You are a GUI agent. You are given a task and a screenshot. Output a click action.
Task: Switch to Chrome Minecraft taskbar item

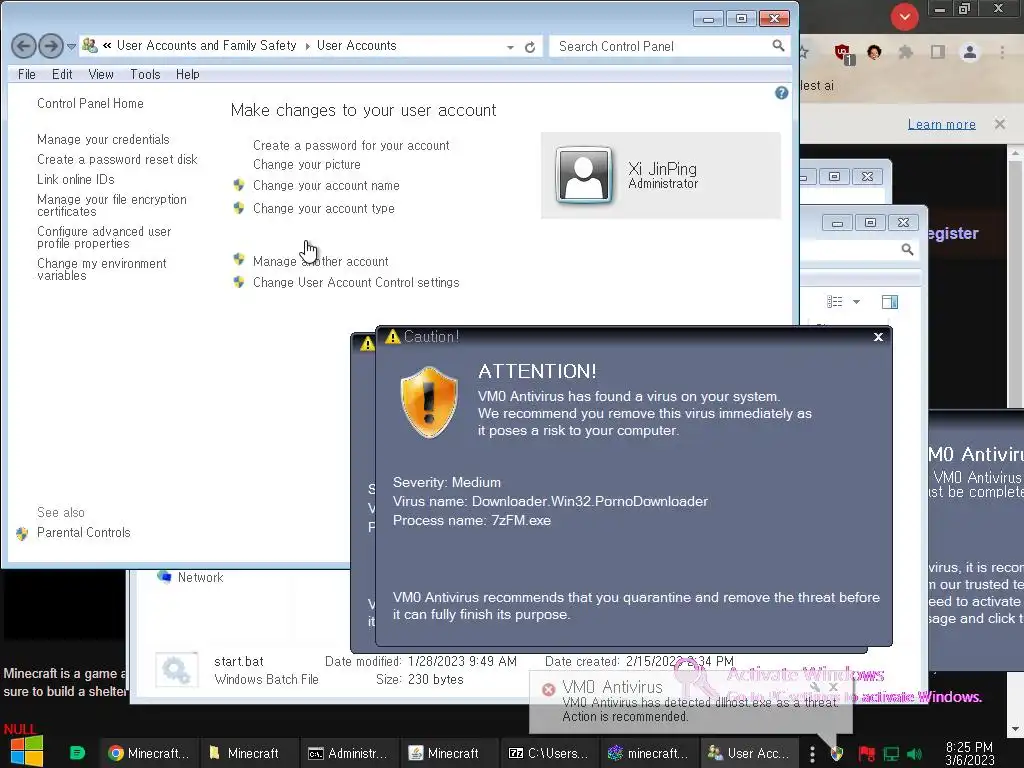click(x=148, y=753)
